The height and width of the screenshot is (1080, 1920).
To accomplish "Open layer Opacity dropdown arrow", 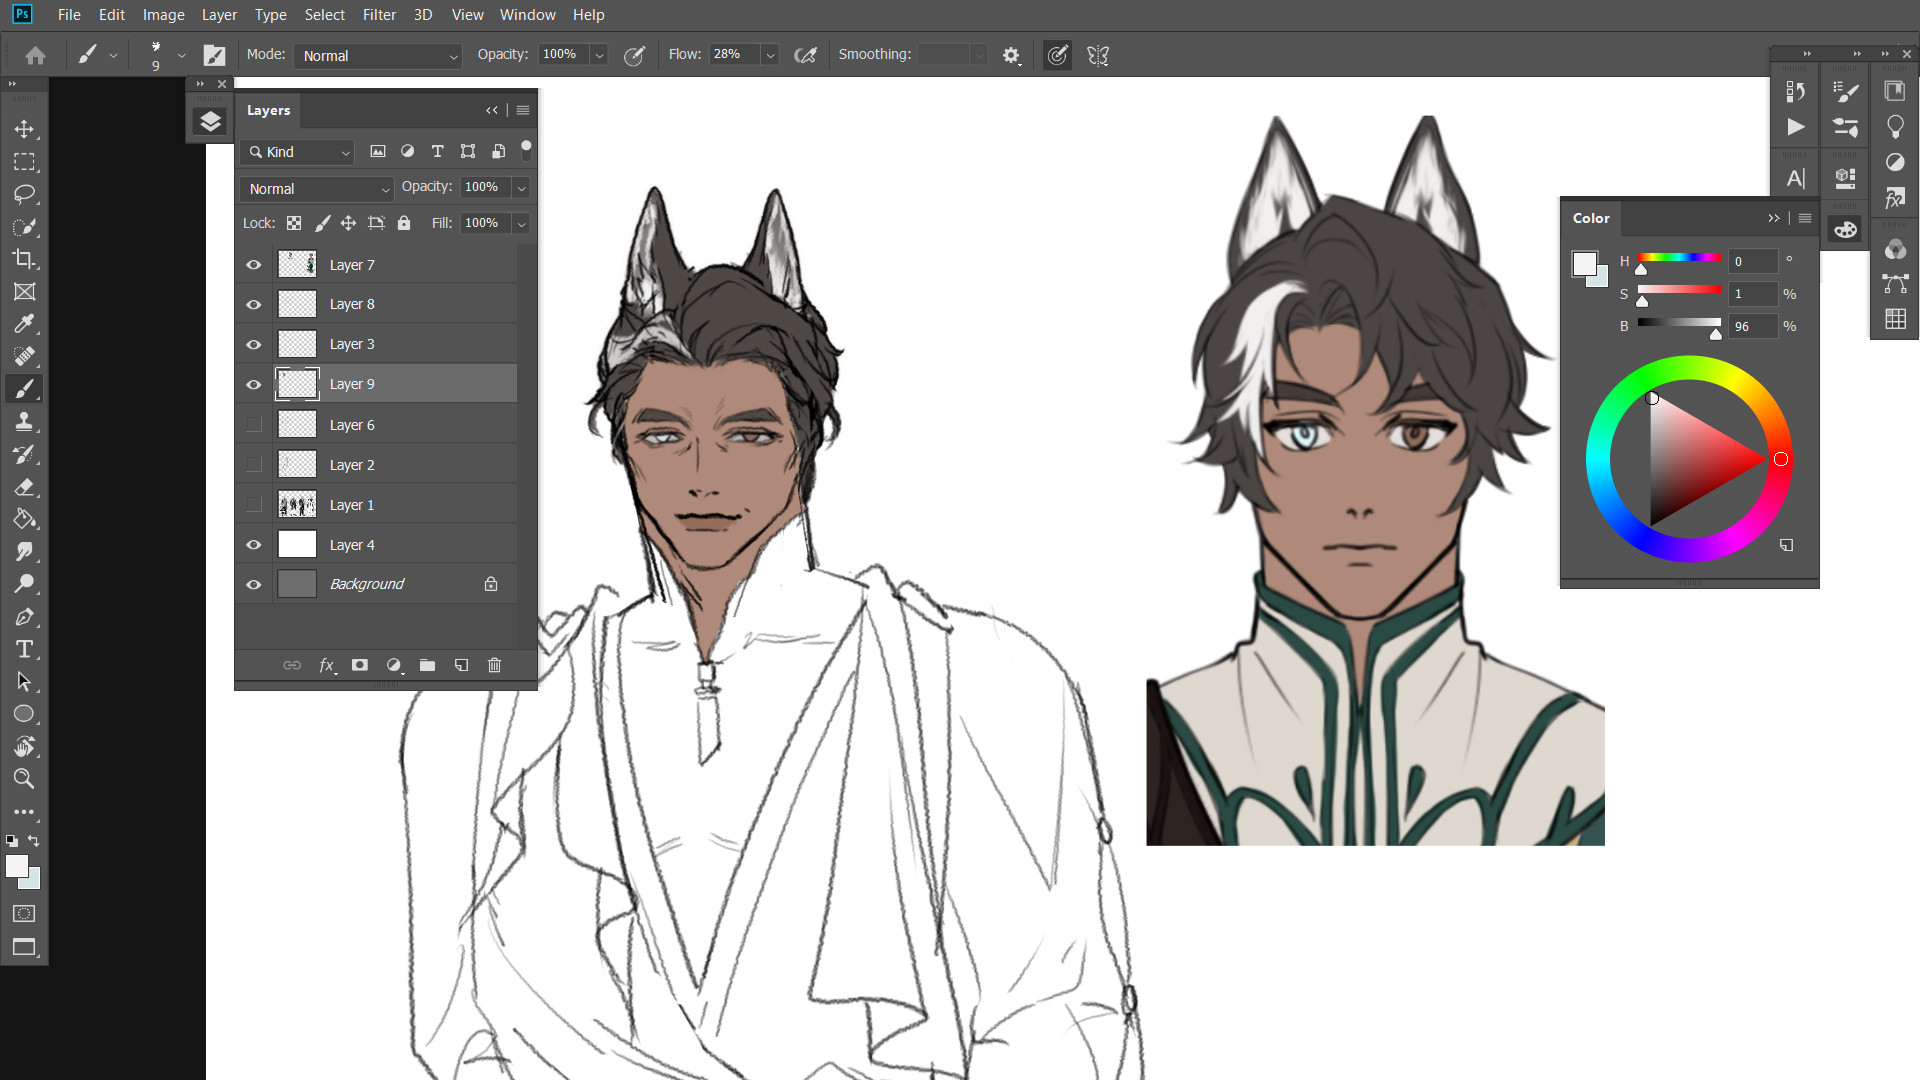I will [521, 188].
